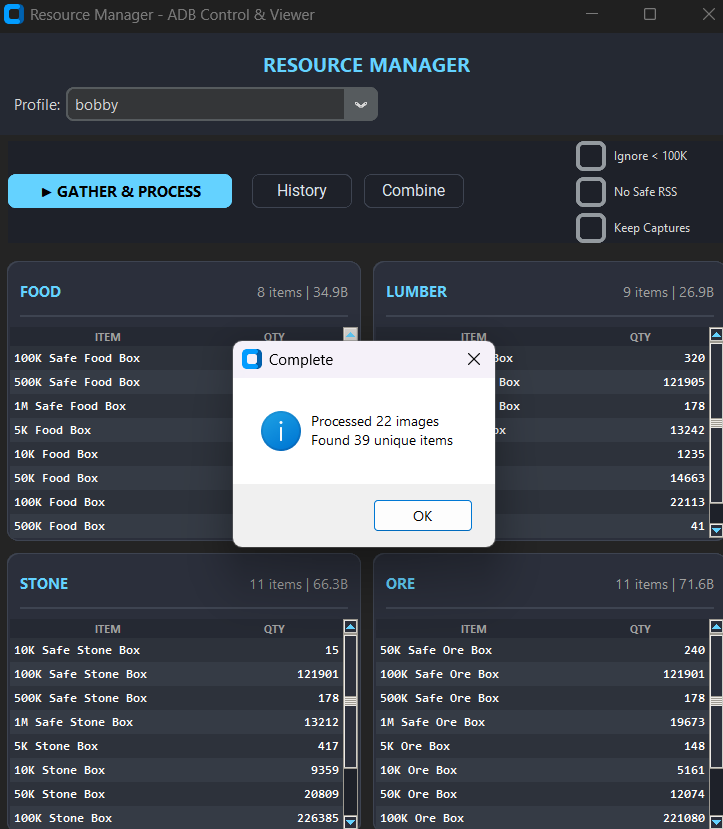The width and height of the screenshot is (723, 829).
Task: Click the ORE list scroll-up arrow
Action: point(715,628)
